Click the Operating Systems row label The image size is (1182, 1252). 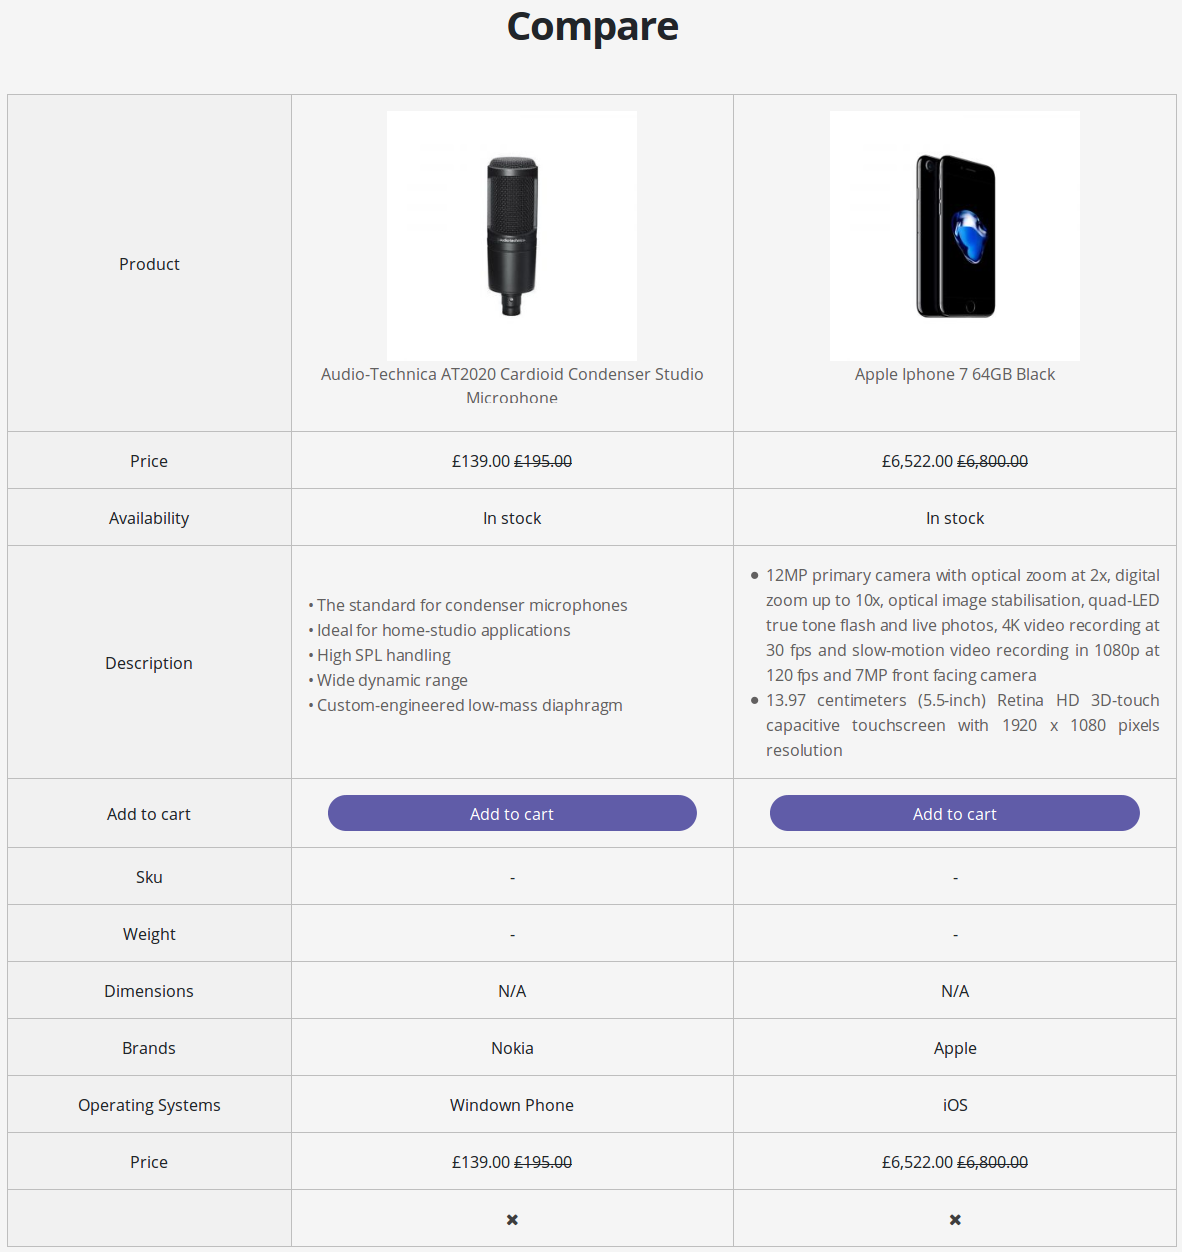click(x=149, y=1105)
